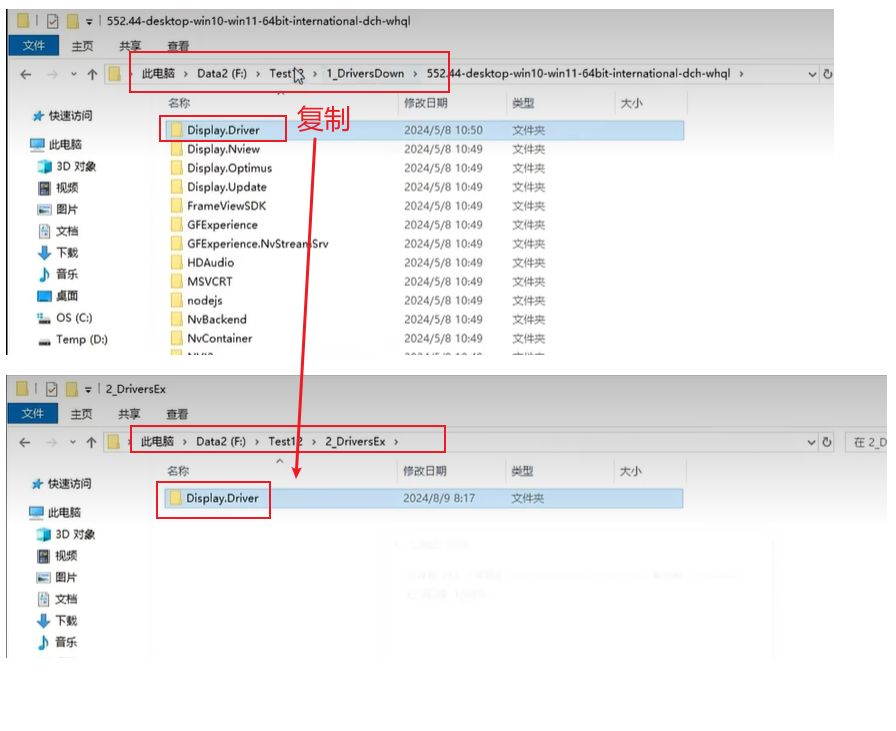This screenshot has width=896, height=731.
Task: Refresh the top window's address bar
Action: coord(827,74)
